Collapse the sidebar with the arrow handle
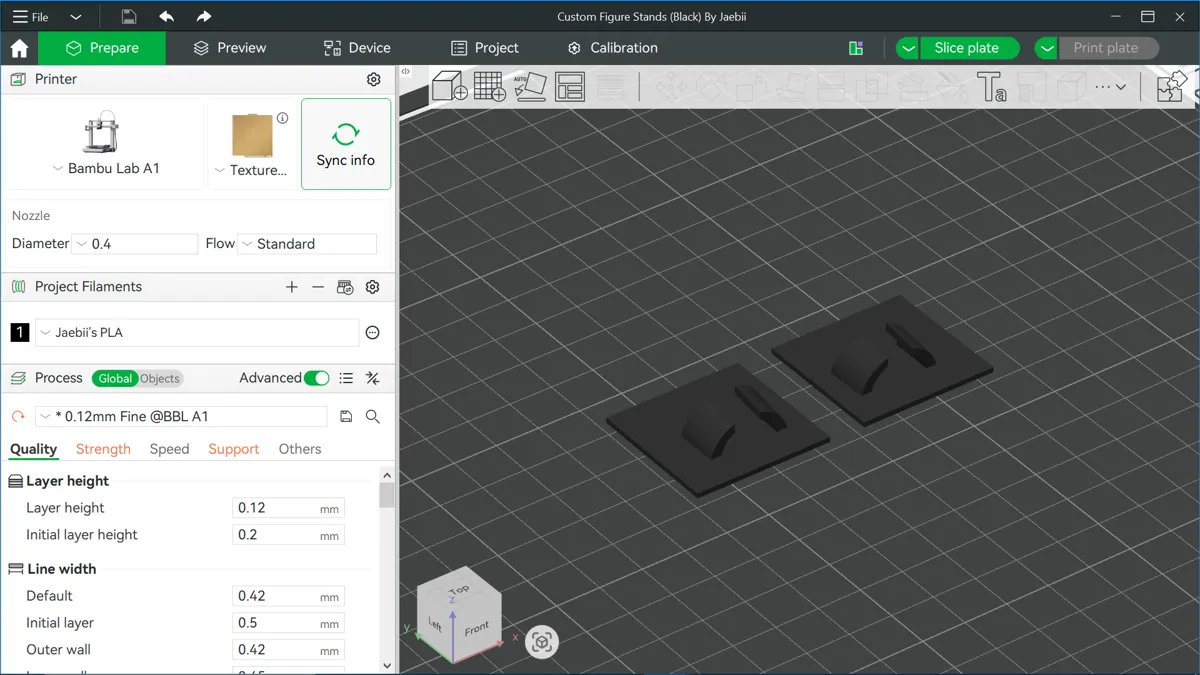This screenshot has height=675, width=1200. pos(405,71)
